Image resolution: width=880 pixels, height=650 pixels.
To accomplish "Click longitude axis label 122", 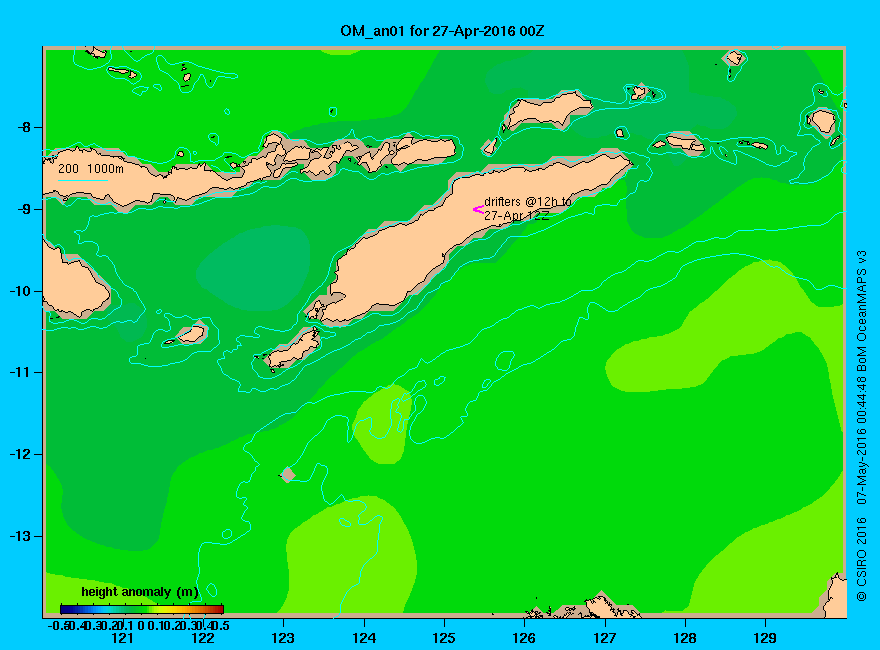I will click(x=203, y=638).
